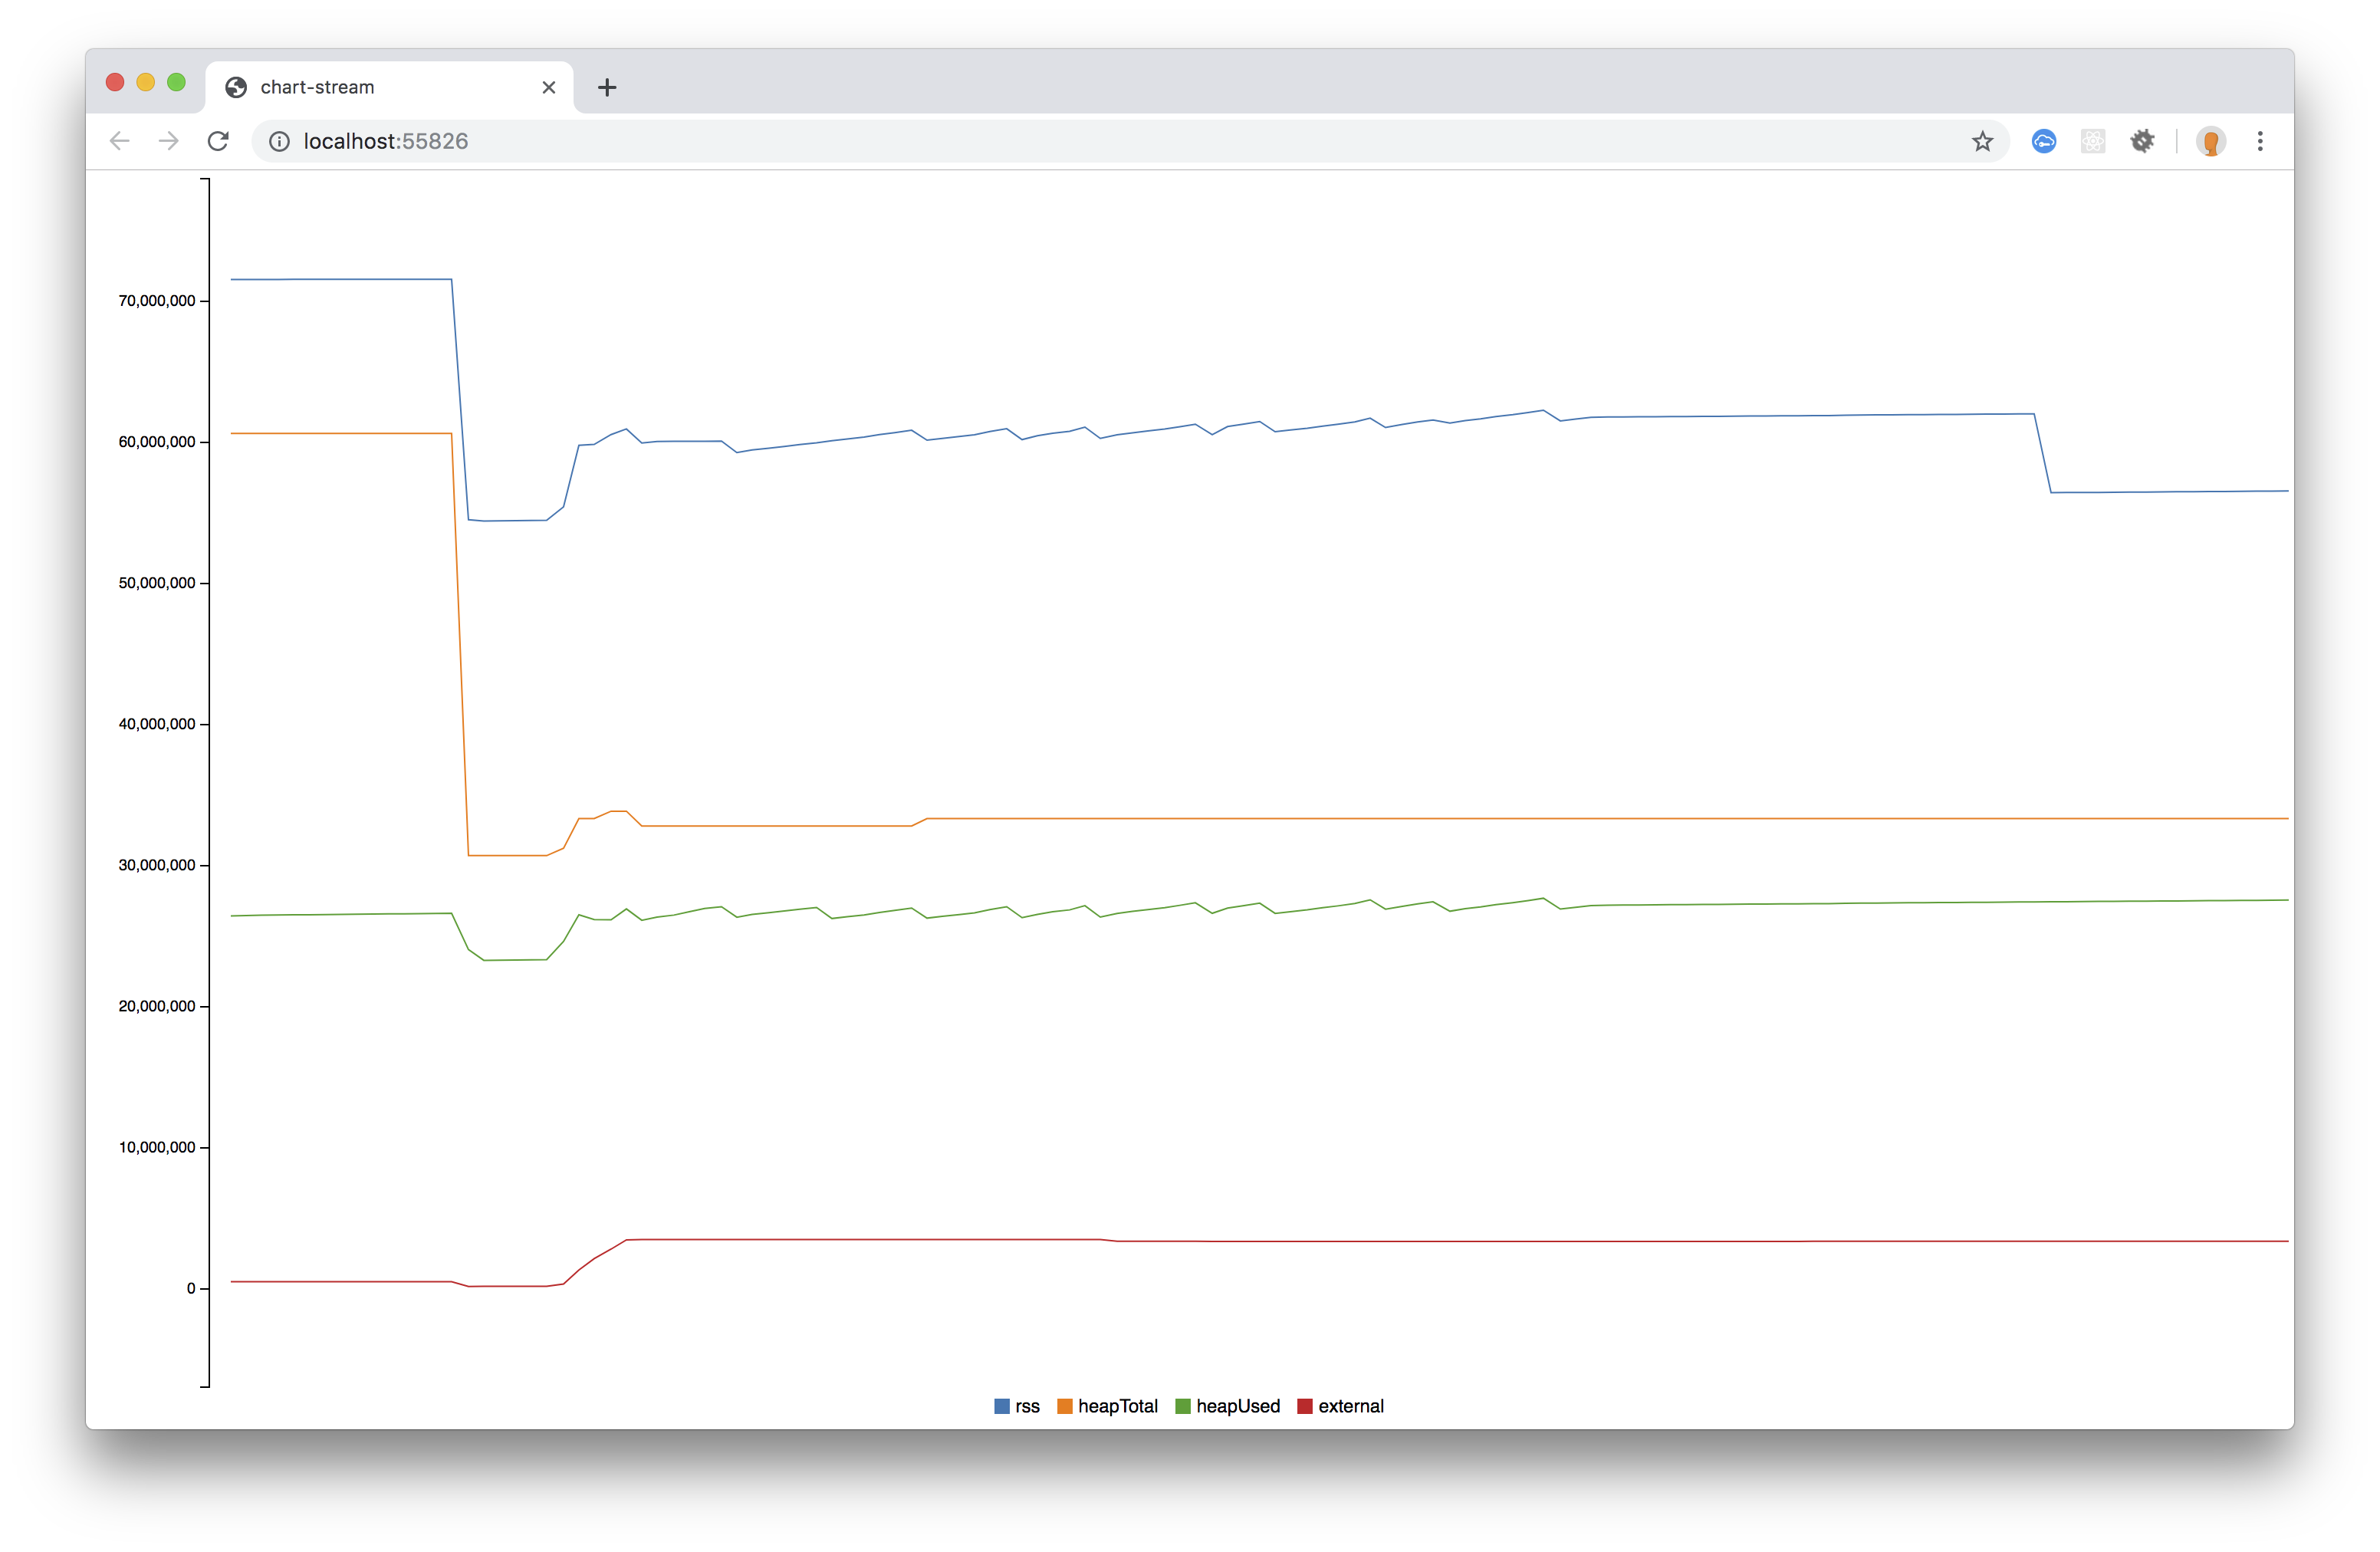Click the green fullscreen window button
Viewport: 2380px width, 1552px height.
click(x=177, y=82)
